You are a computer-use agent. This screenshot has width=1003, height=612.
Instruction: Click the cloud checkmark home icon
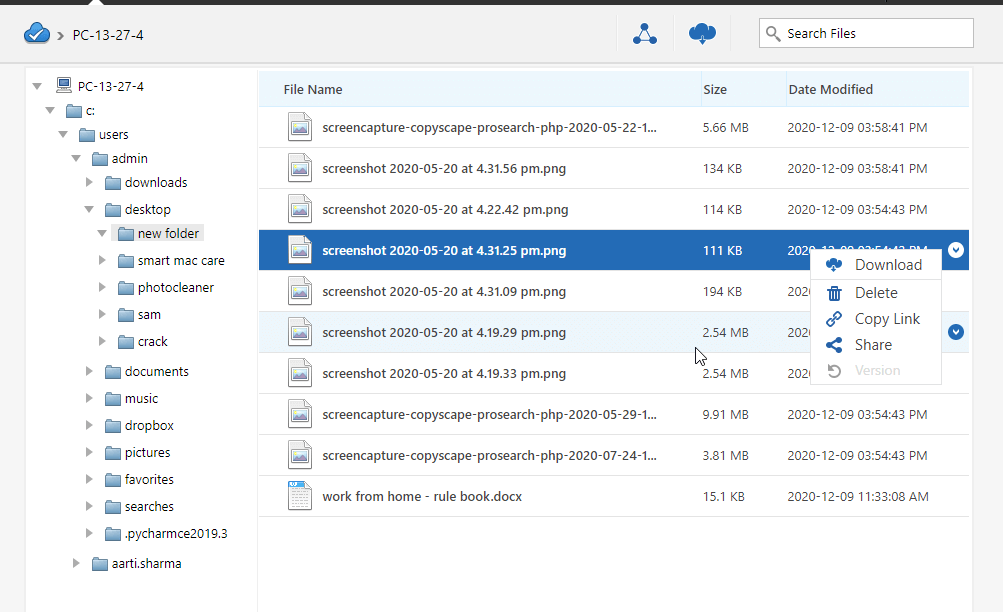[36, 33]
